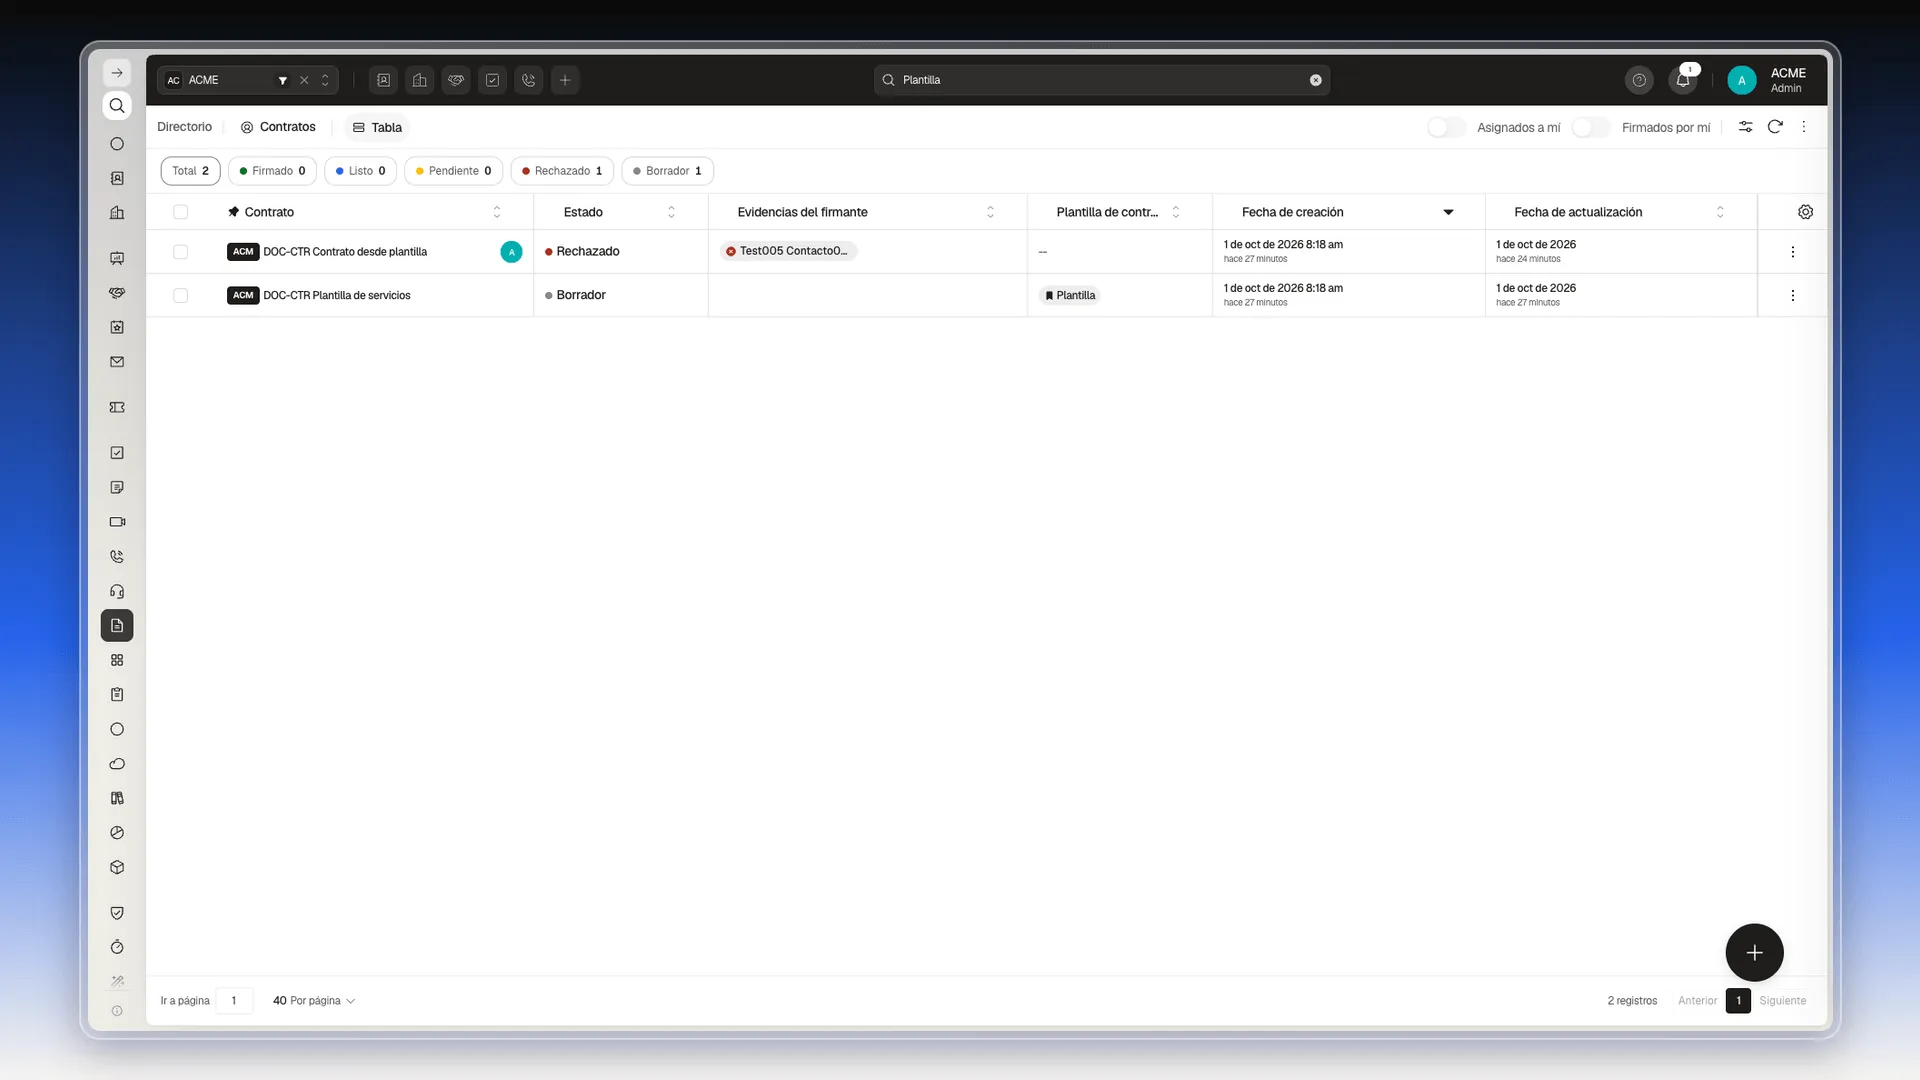
Task: Open the stopwatch timer icon in sidebar
Action: (117, 947)
